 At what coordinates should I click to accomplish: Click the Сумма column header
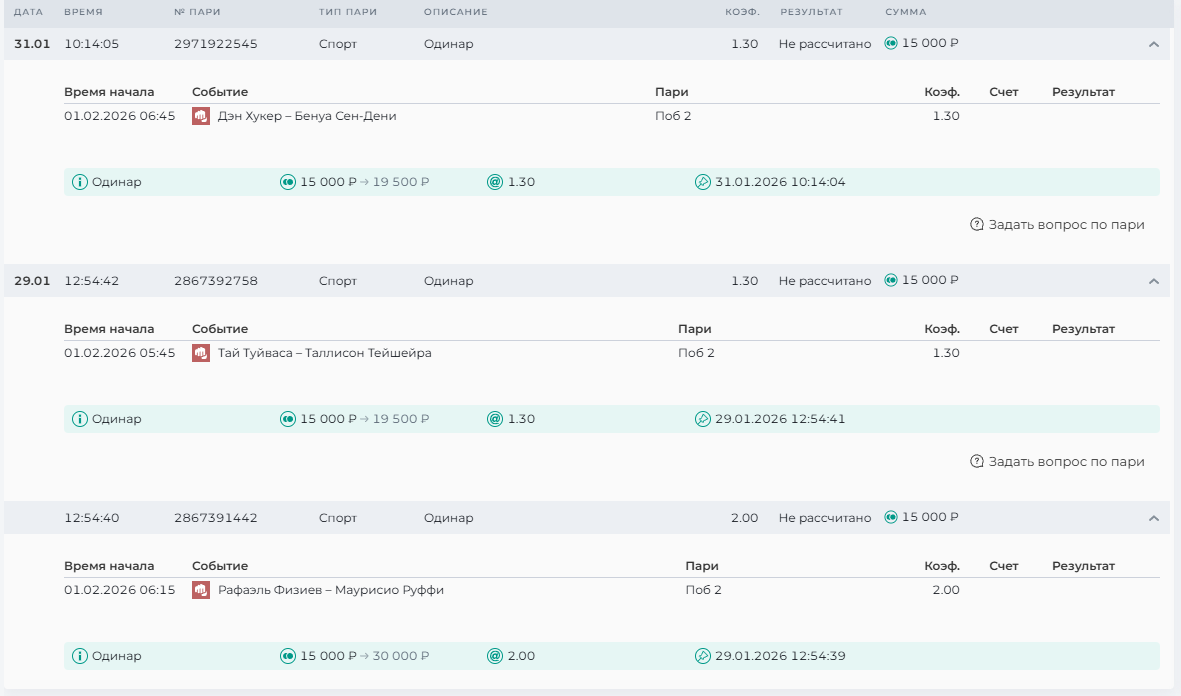click(905, 12)
